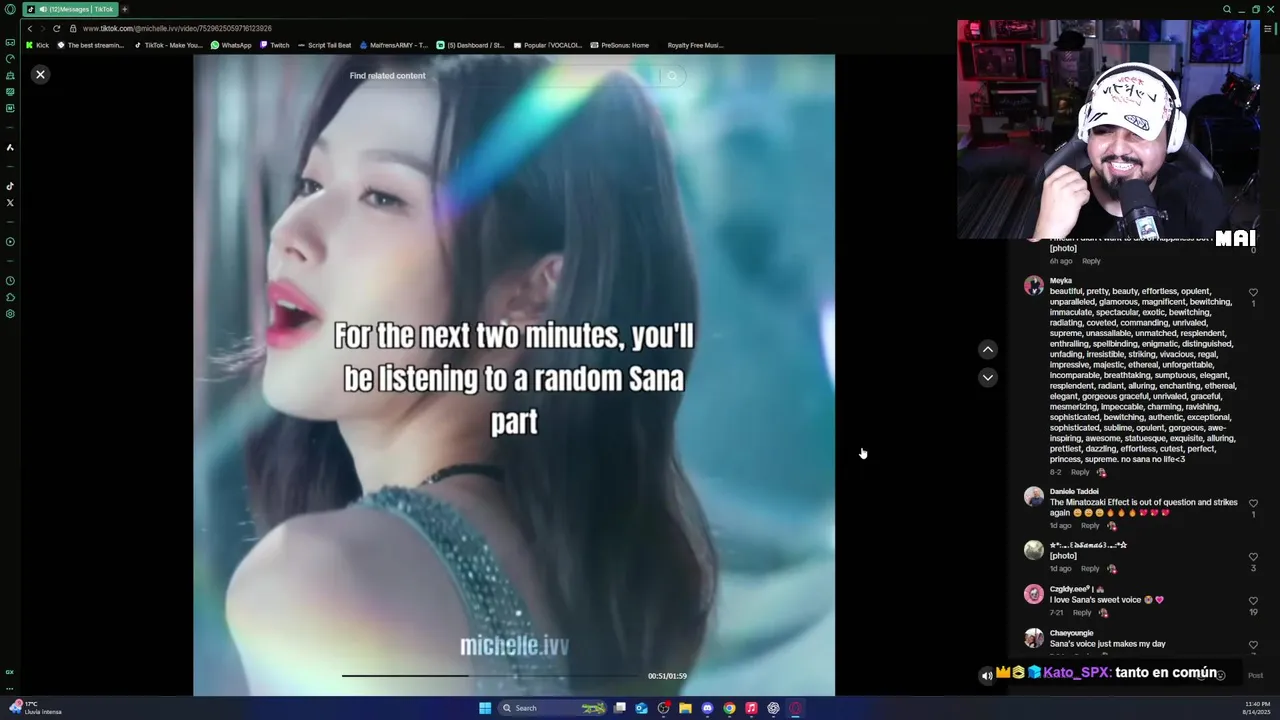1280x720 pixels.
Task: Select the Messages TikTok tab
Action: [x=70, y=9]
